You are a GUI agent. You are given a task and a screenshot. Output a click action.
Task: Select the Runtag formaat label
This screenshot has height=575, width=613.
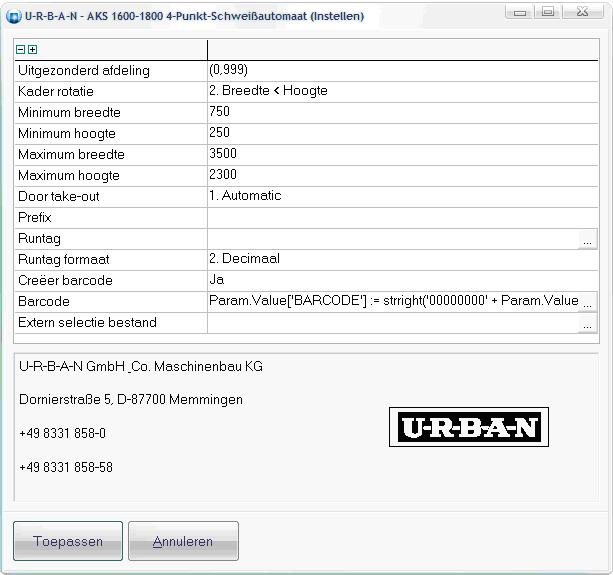(x=64, y=260)
